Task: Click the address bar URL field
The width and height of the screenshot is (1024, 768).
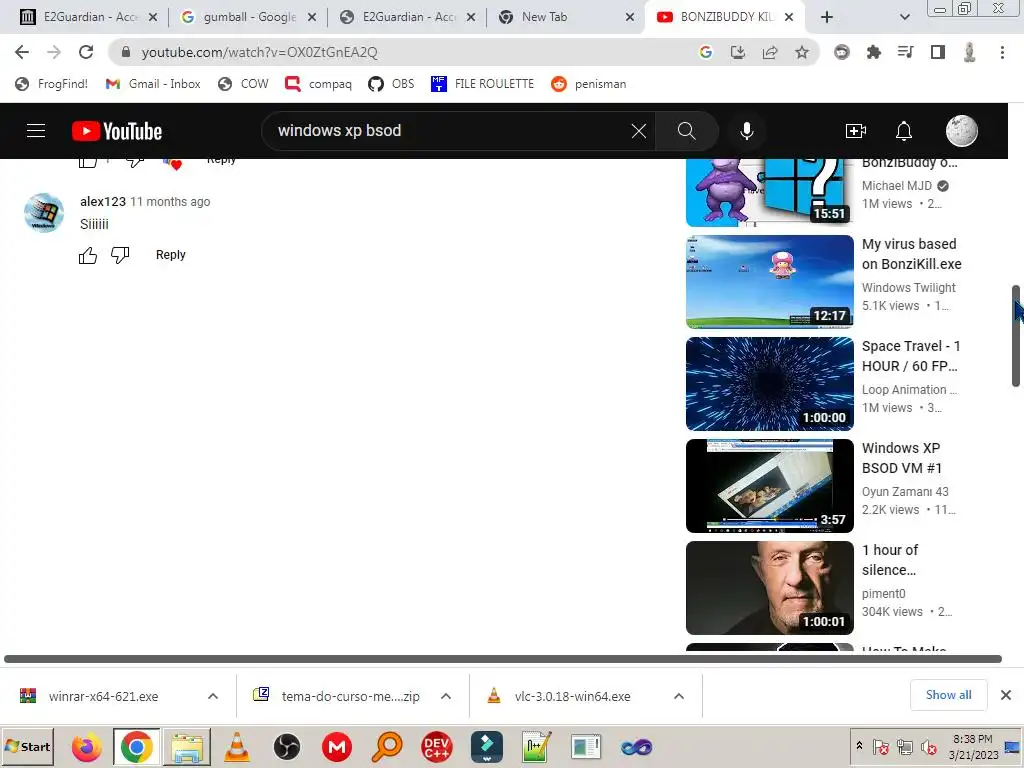Action: (x=405, y=52)
